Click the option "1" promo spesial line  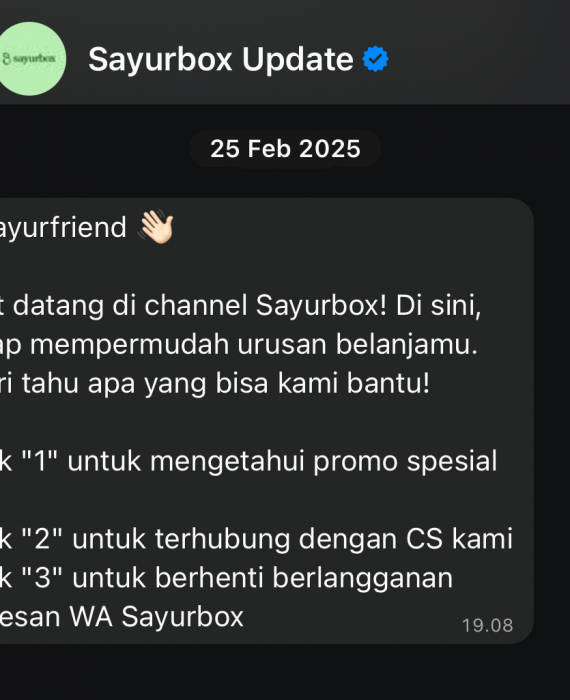(x=249, y=461)
